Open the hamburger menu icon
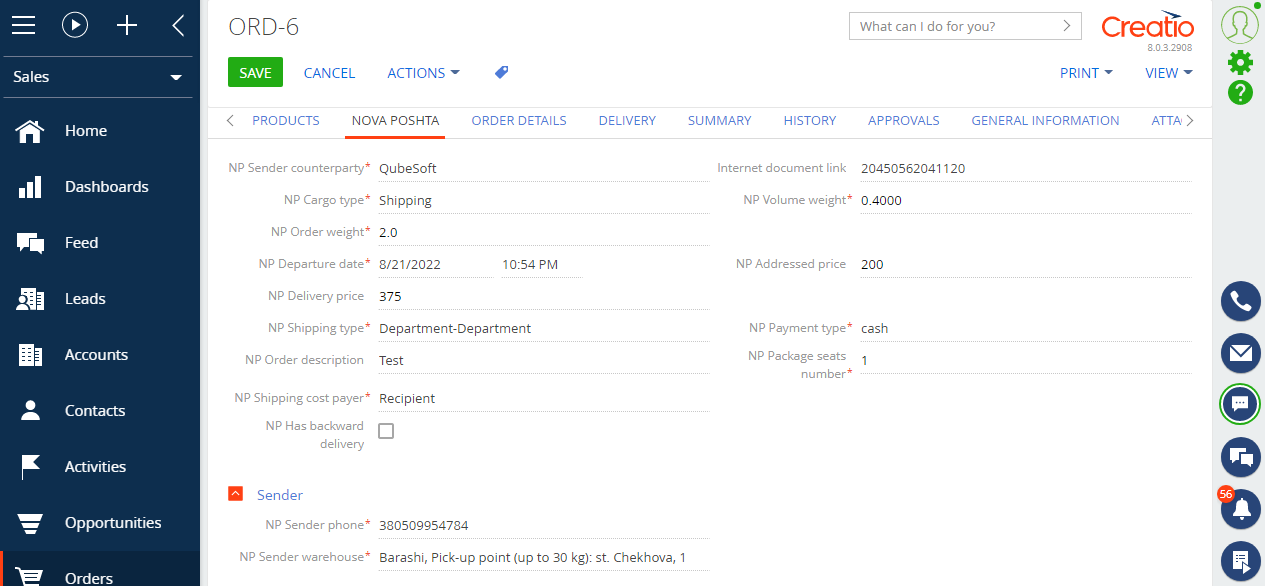1265x586 pixels. coord(24,26)
